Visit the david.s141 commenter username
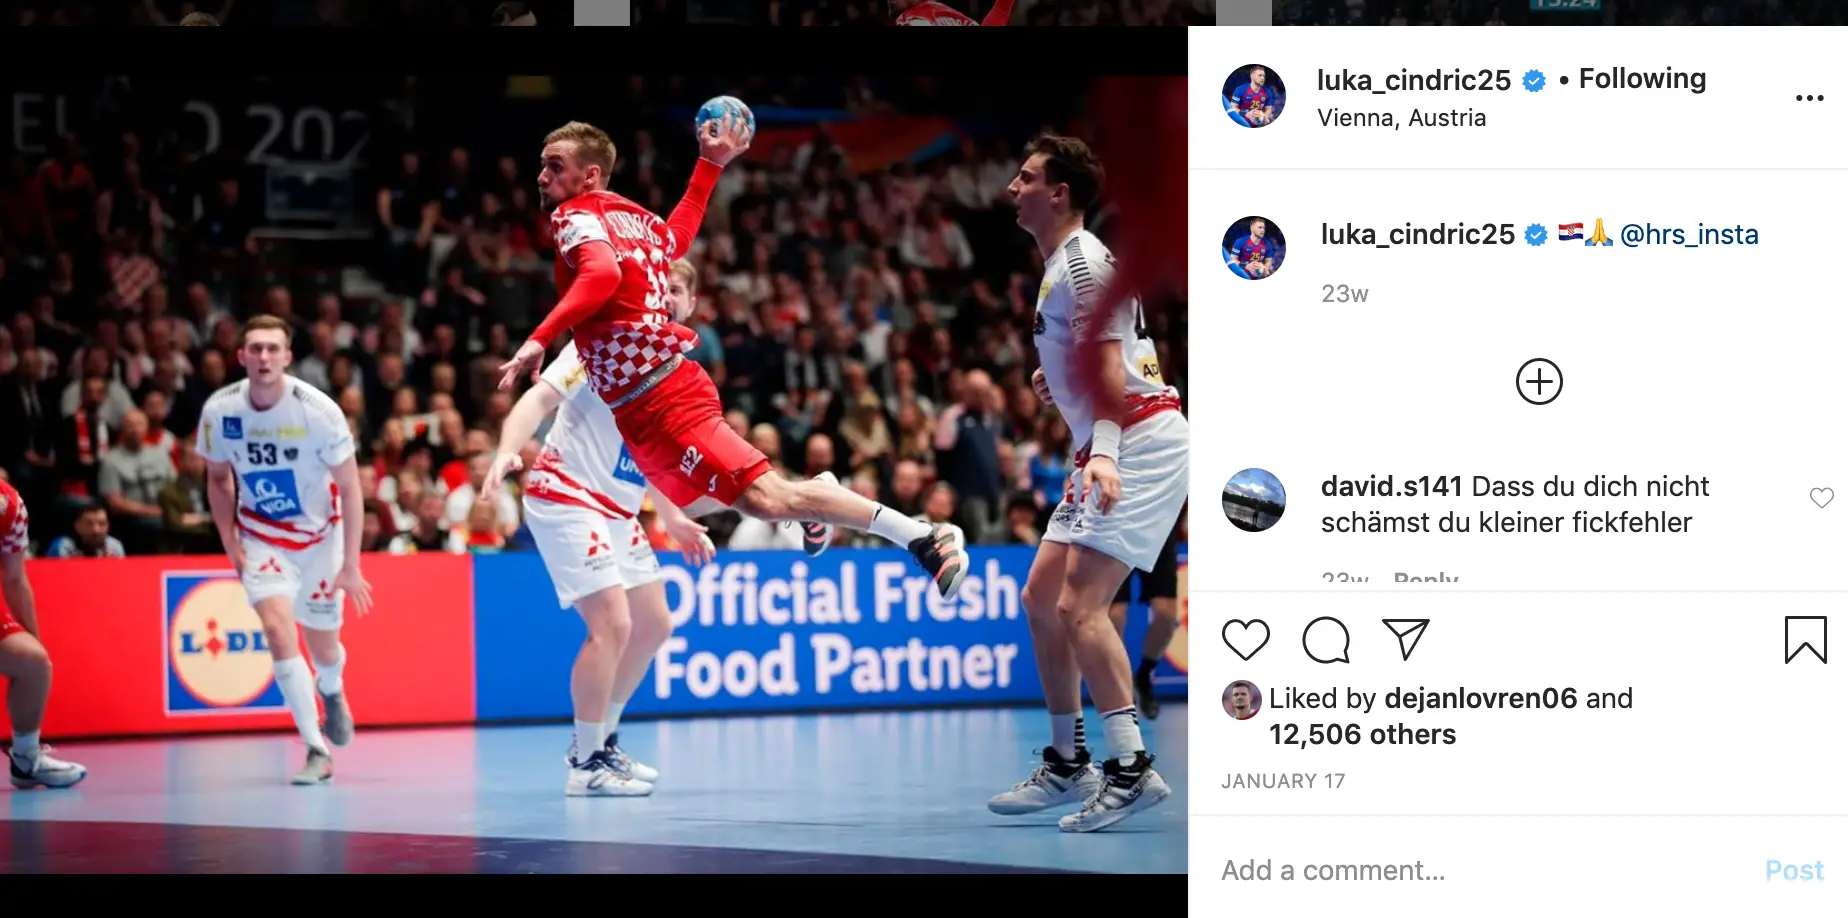 (x=1391, y=486)
